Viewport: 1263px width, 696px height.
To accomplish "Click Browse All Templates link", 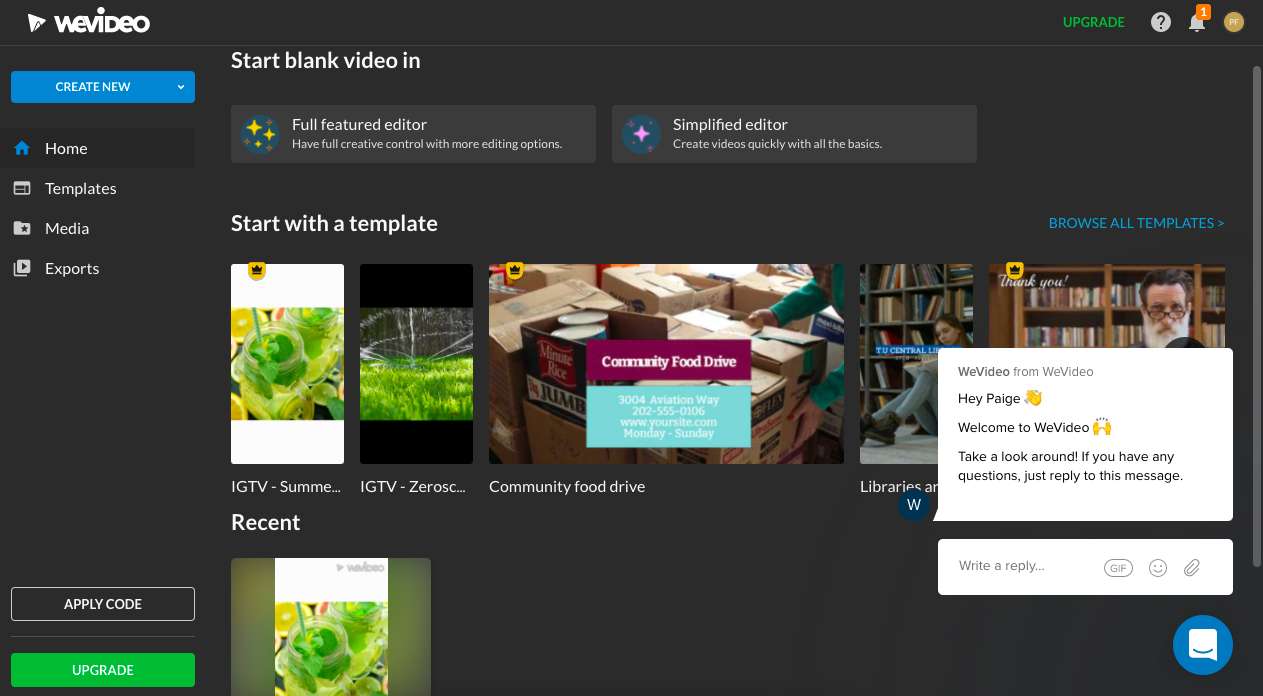I will 1136,223.
